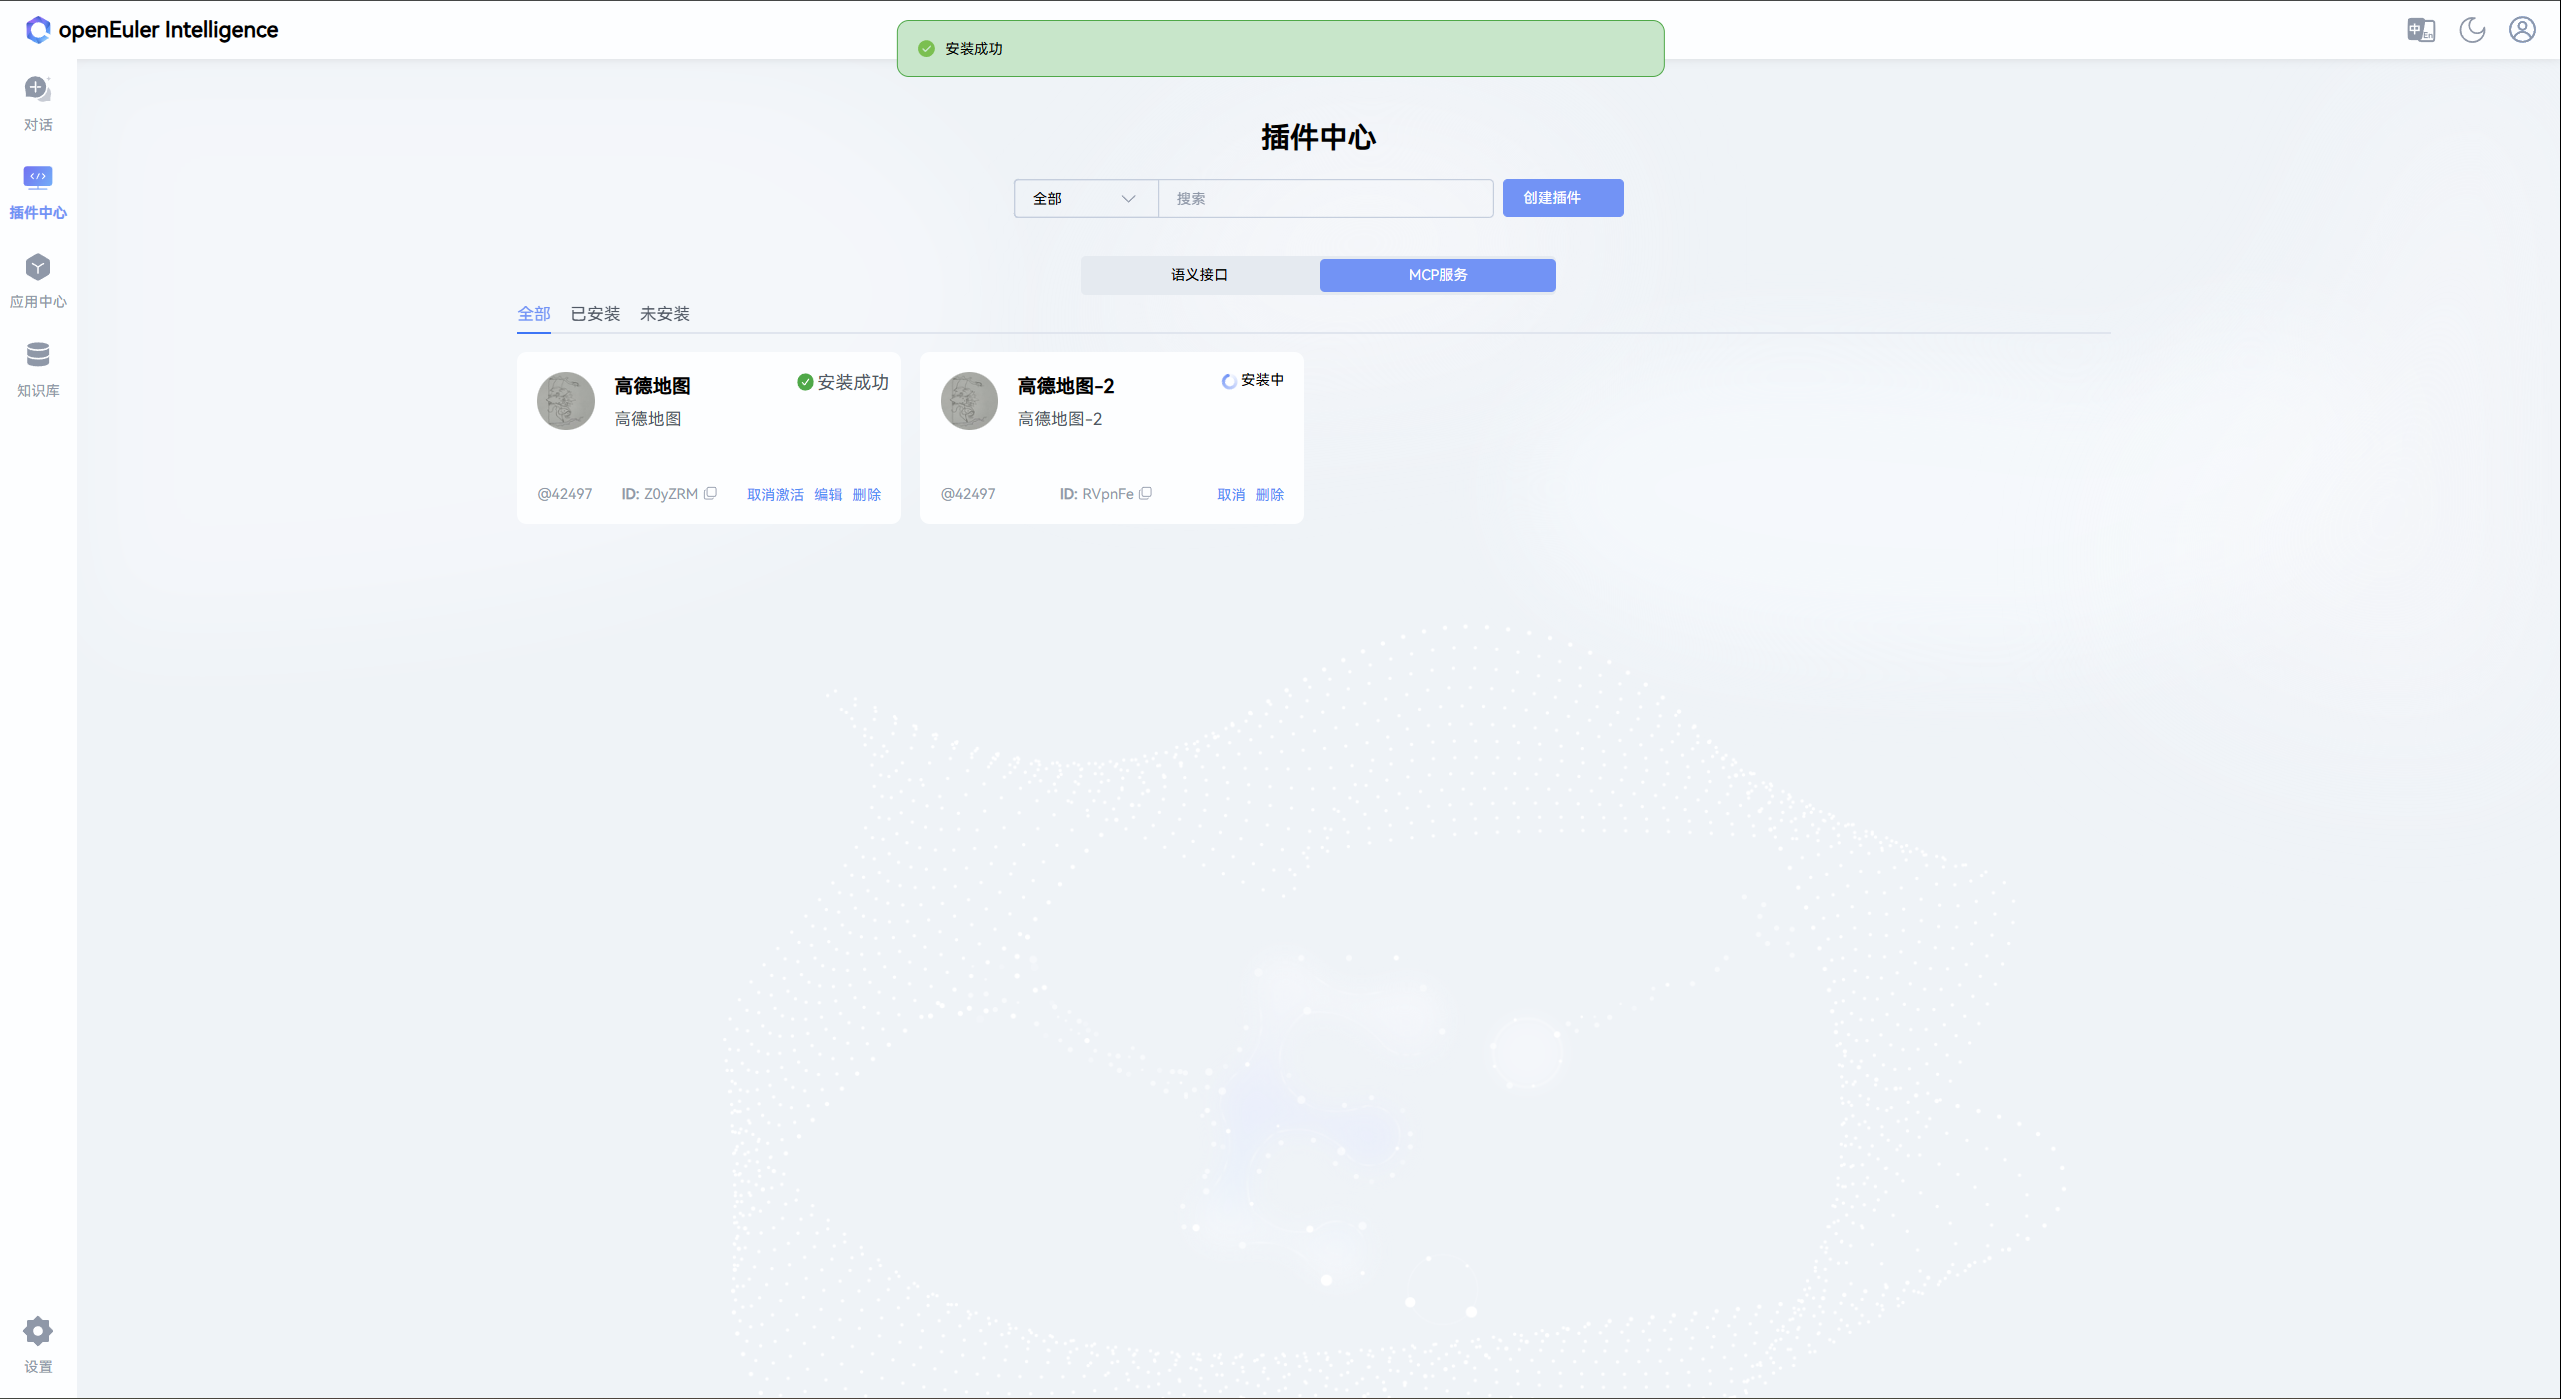Switch interface language via 中/En icon
2561x1399 pixels.
pyautogui.click(x=2421, y=30)
